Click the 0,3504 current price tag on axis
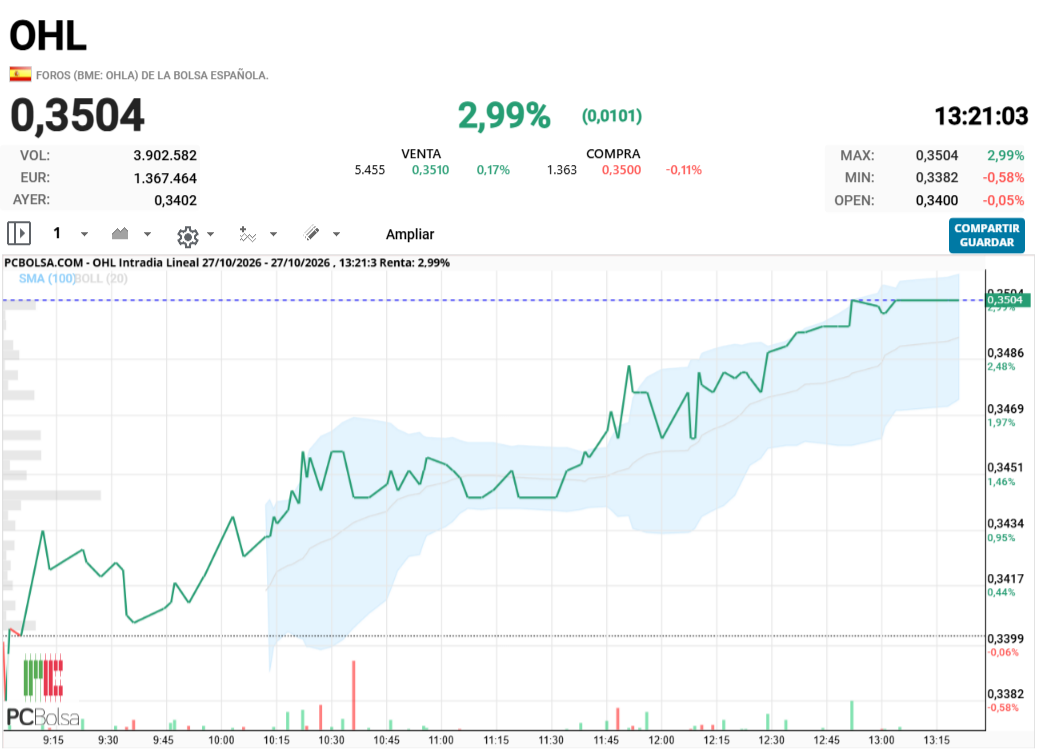 [x=1007, y=300]
